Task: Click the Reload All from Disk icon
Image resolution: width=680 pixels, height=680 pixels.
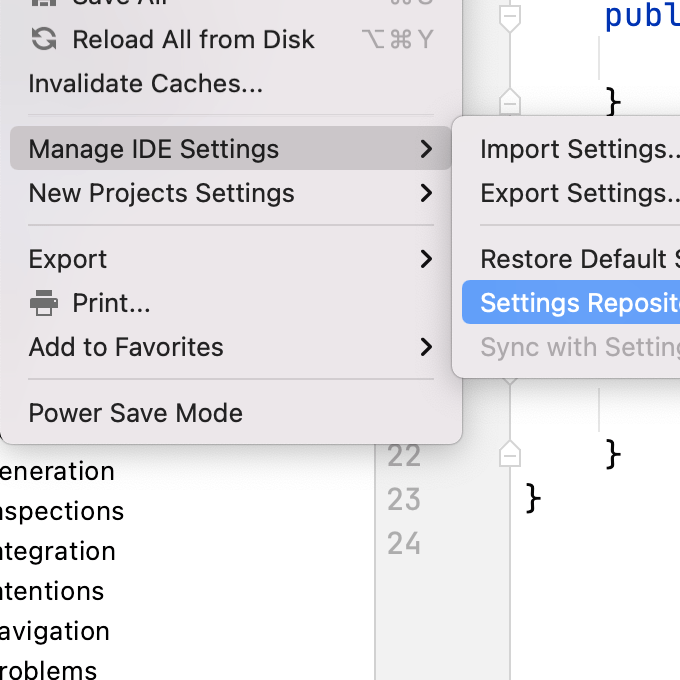Action: [44, 39]
